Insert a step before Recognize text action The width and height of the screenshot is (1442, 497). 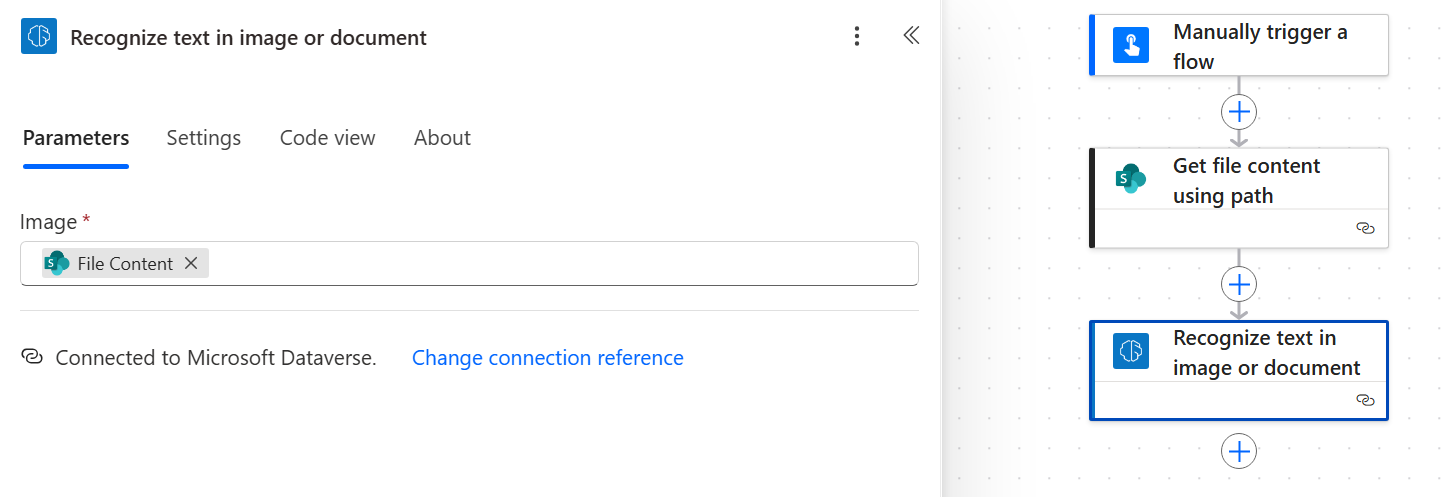(1239, 285)
